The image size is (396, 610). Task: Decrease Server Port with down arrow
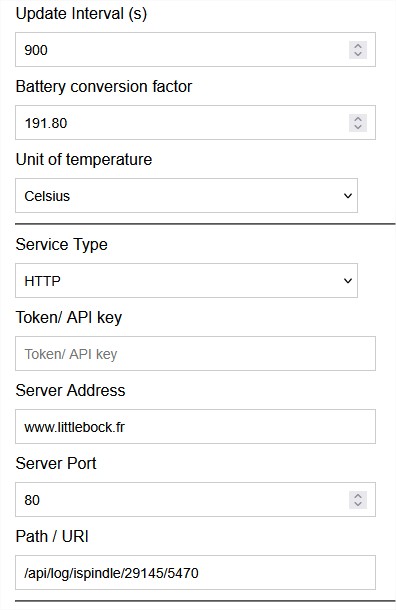click(x=358, y=504)
